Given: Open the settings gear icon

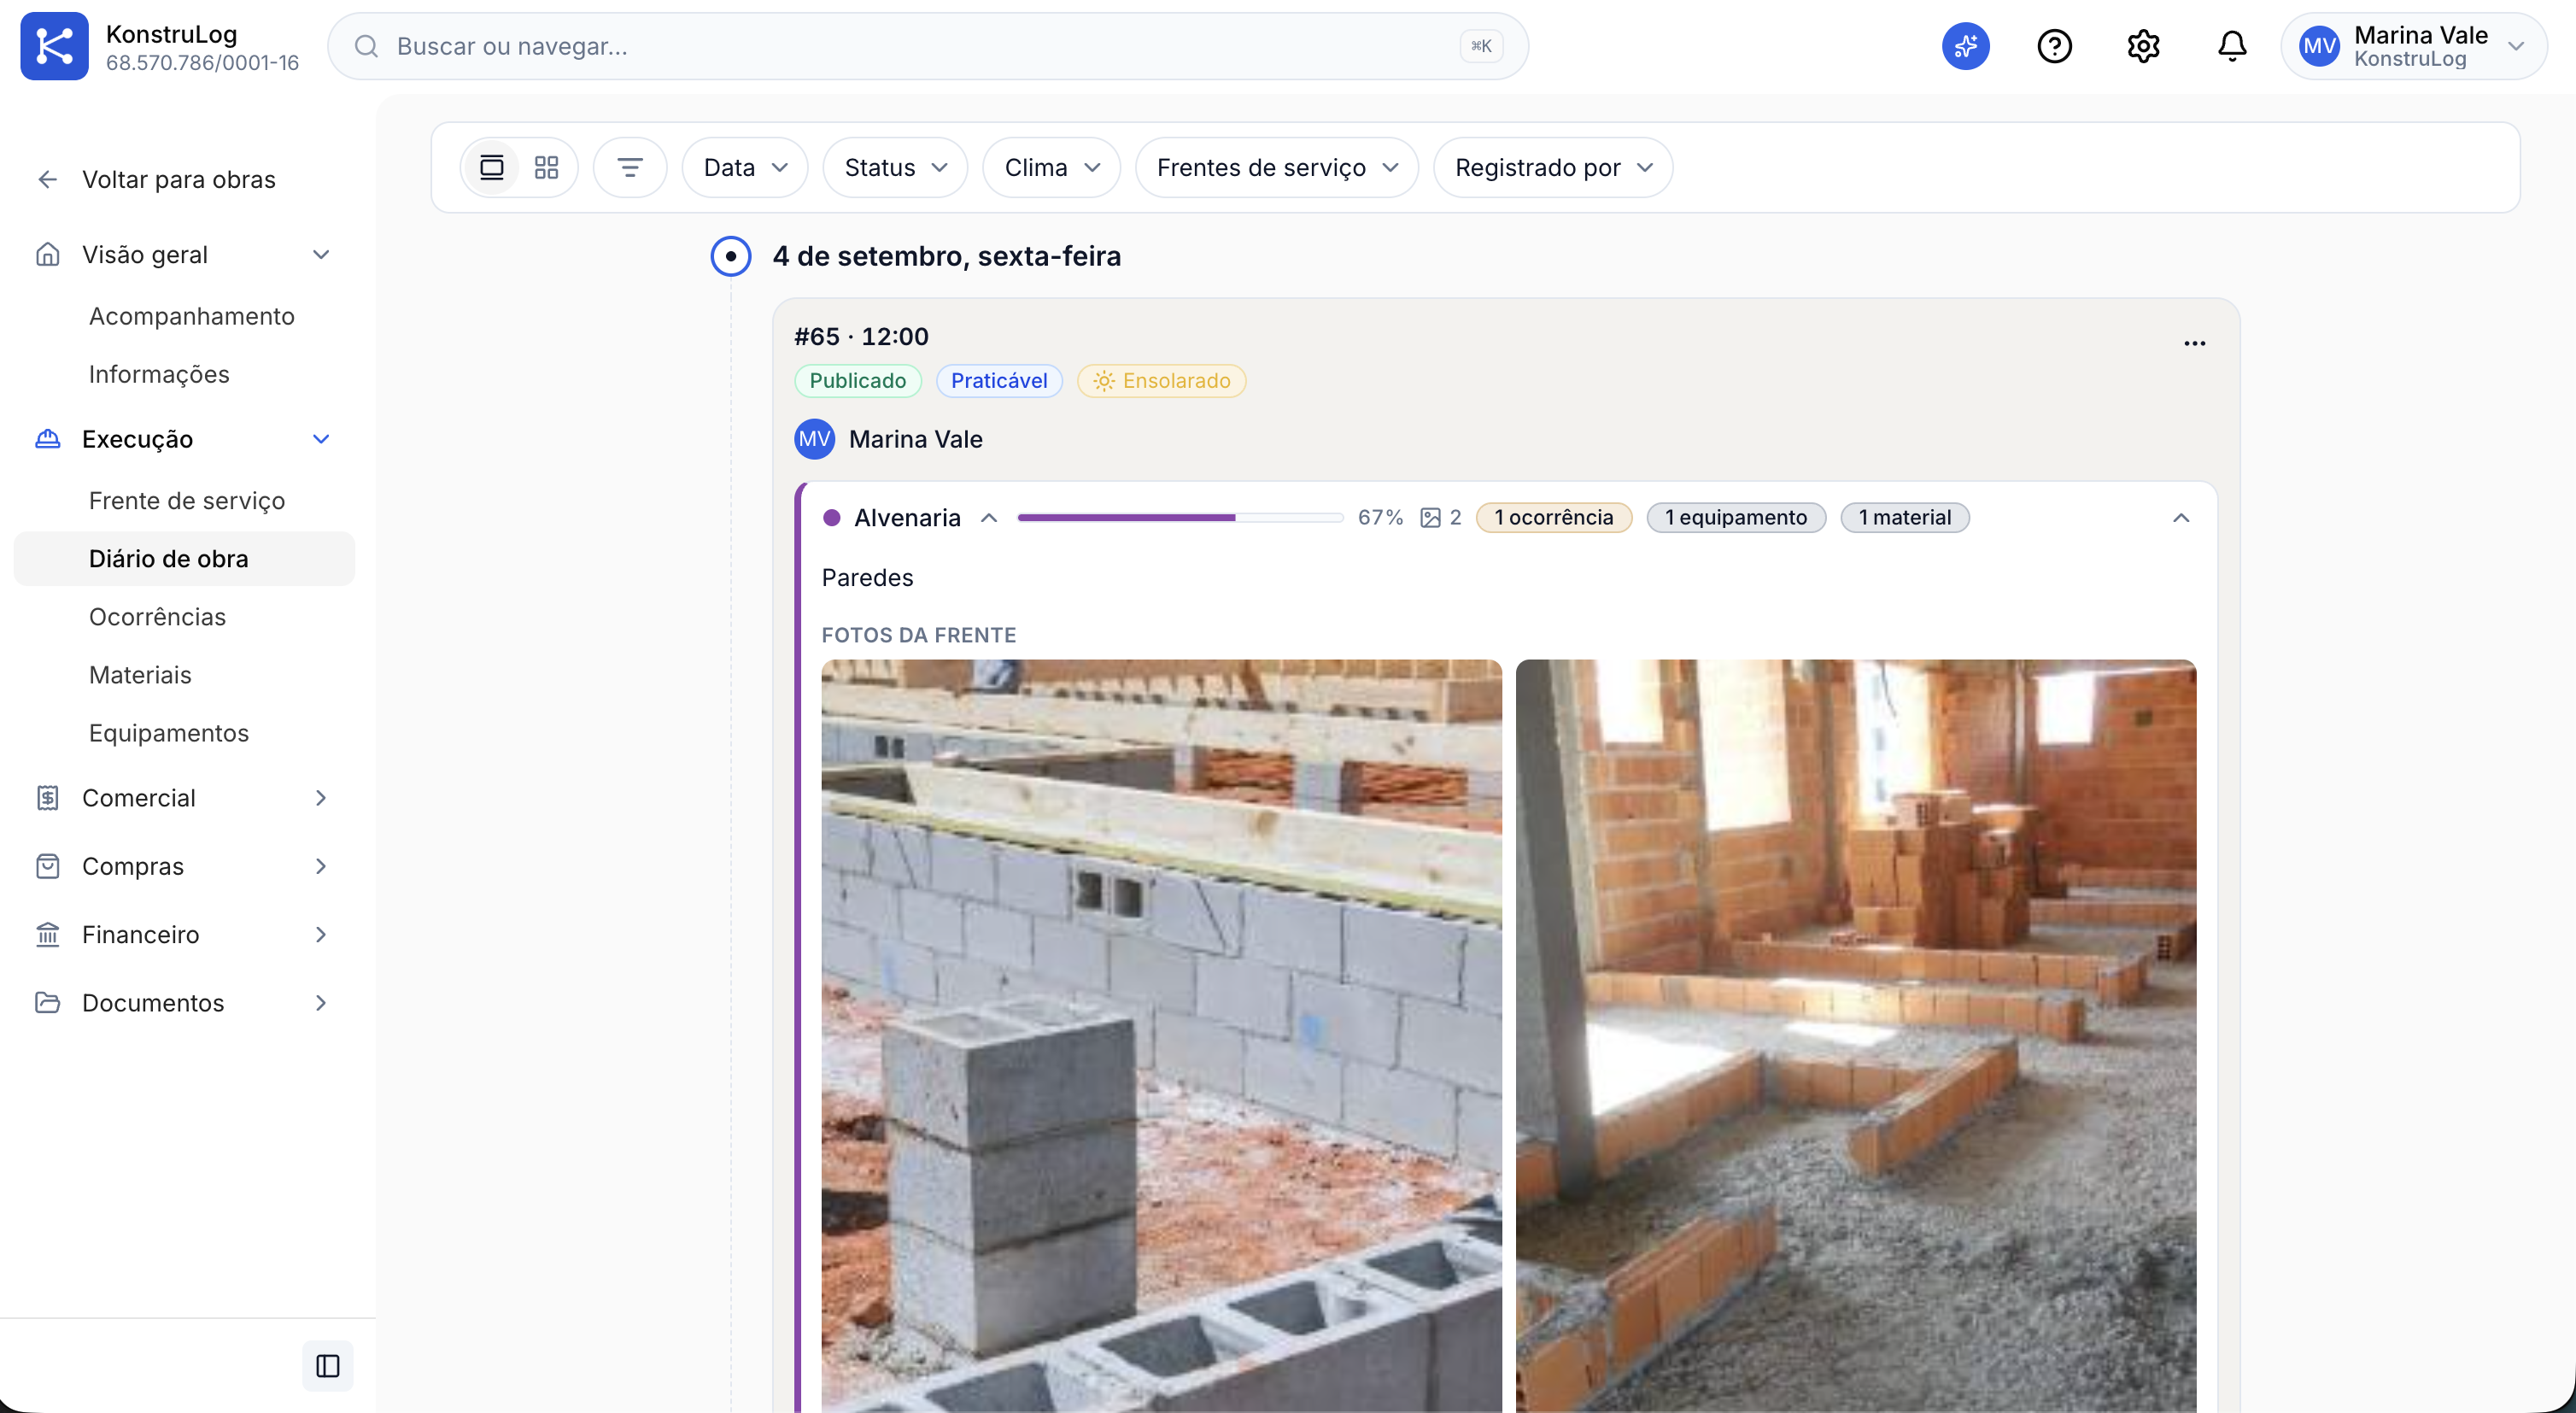Looking at the screenshot, I should [x=2143, y=46].
